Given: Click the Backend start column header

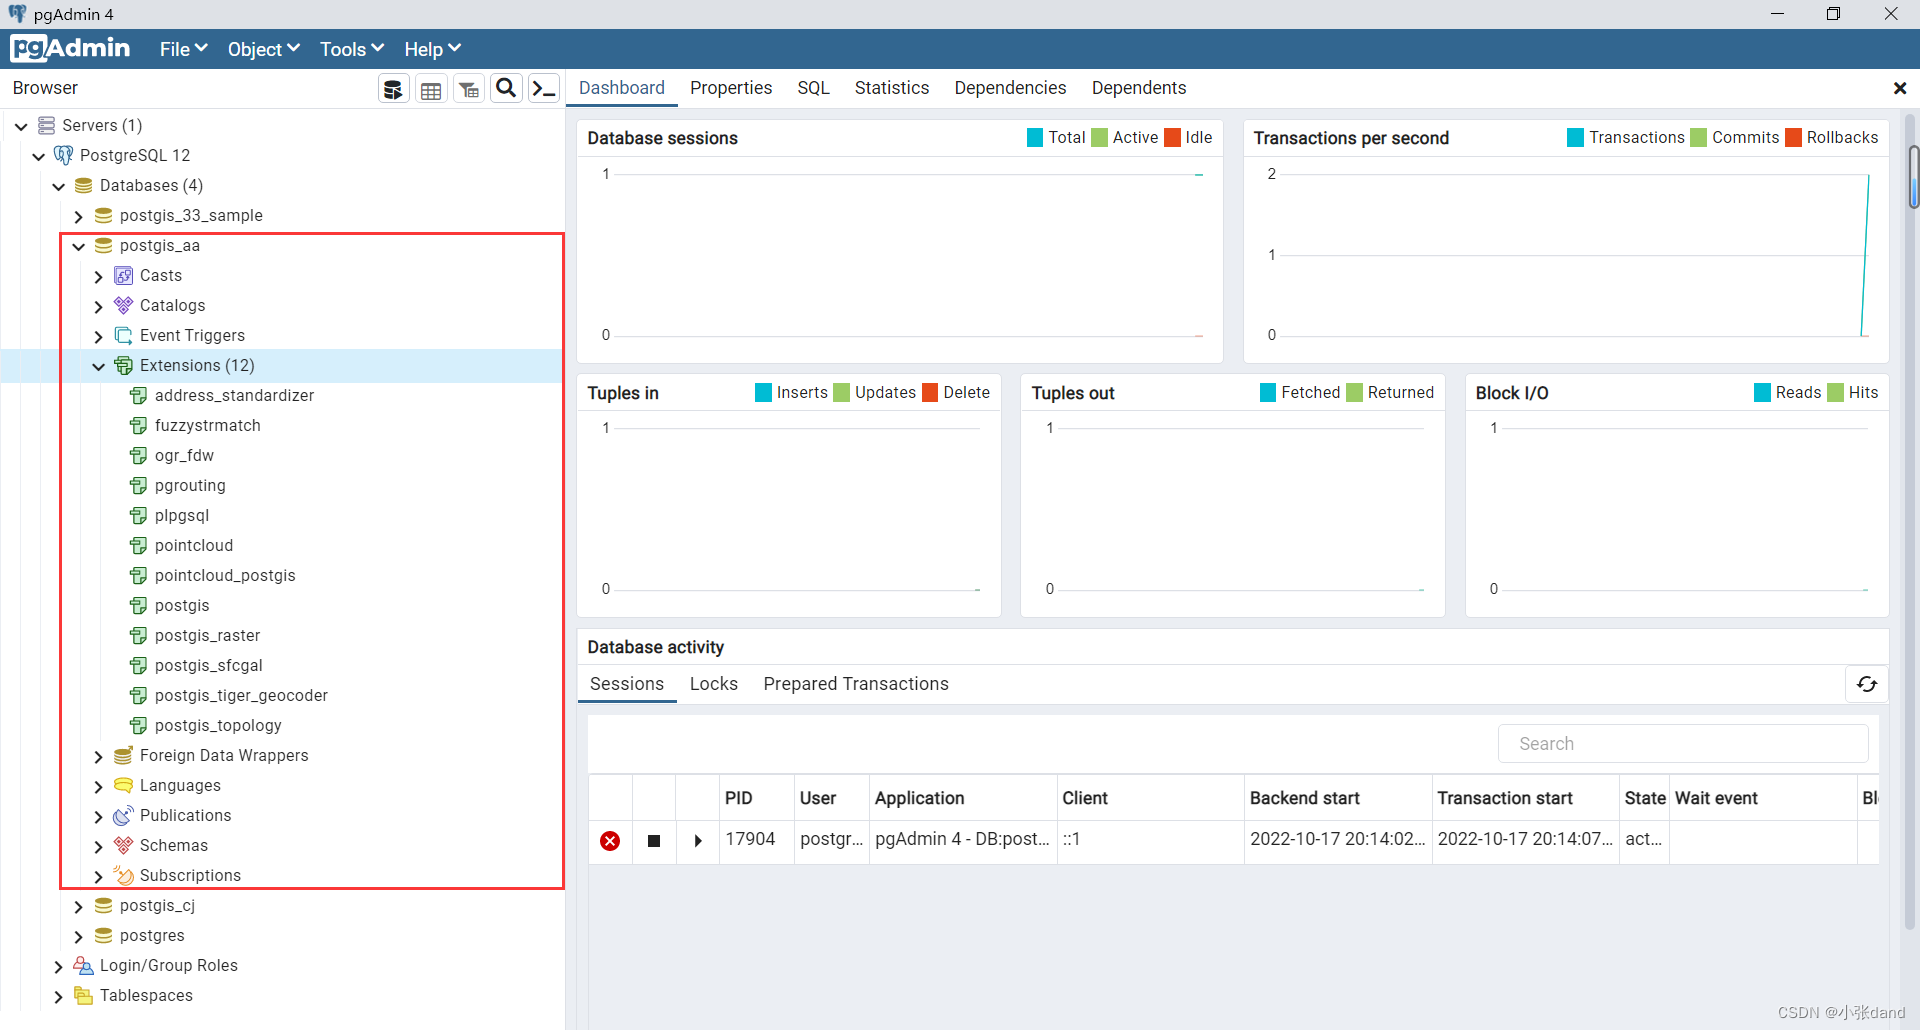Looking at the screenshot, I should click(x=1338, y=798).
